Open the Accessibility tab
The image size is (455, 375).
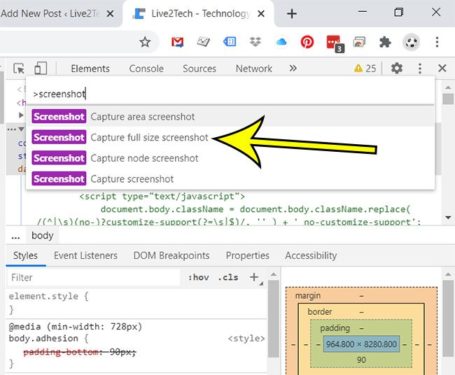coord(311,255)
